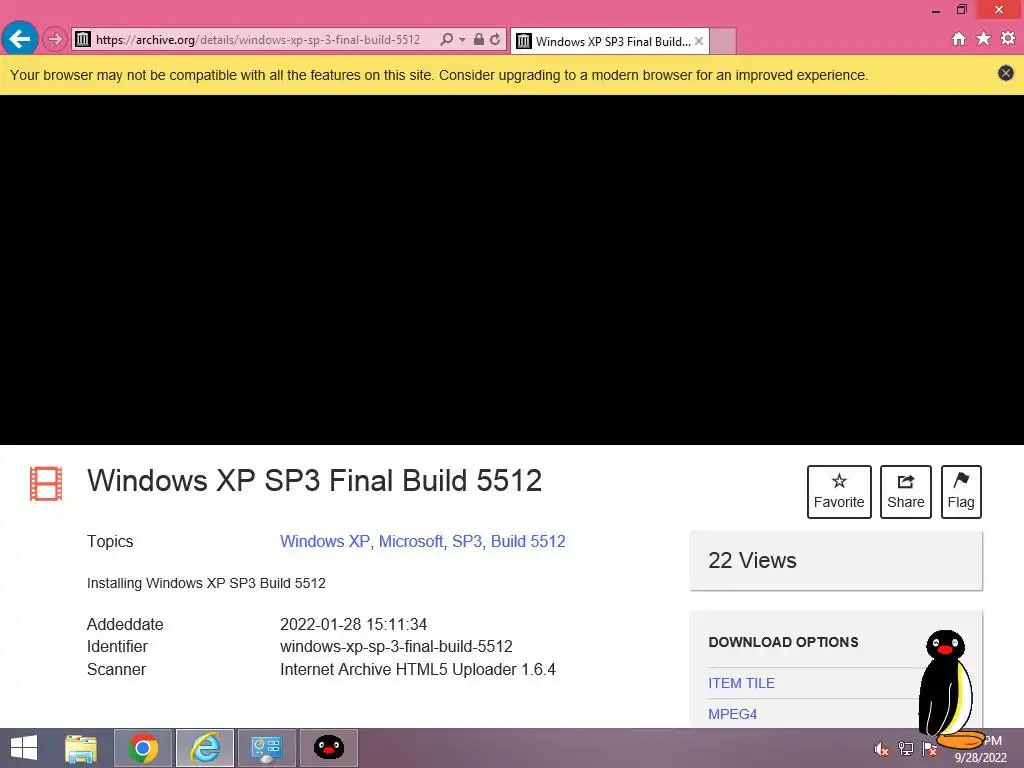Click the 22 Views box
Viewport: 1024px width, 768px height.
836,560
